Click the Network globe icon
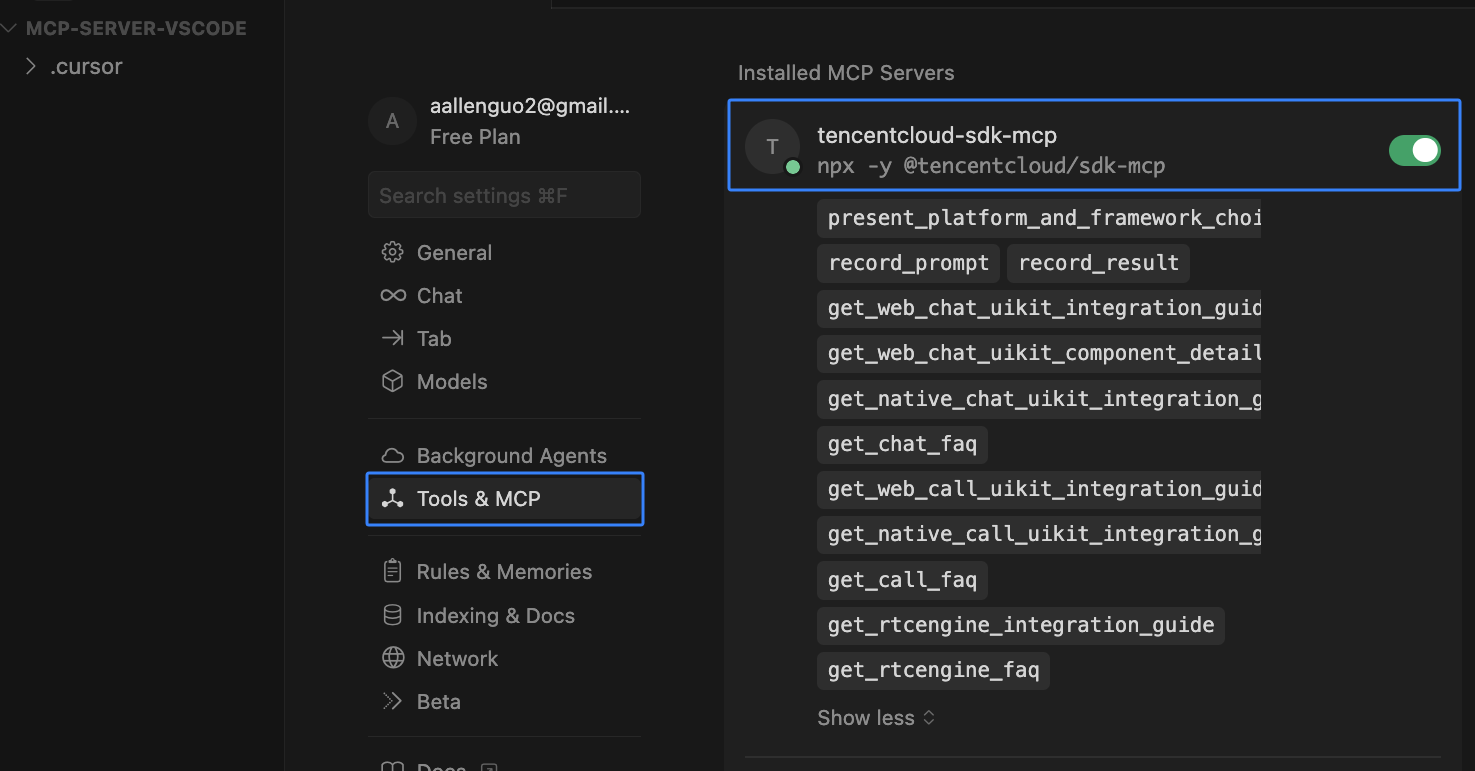 pyautogui.click(x=392, y=658)
